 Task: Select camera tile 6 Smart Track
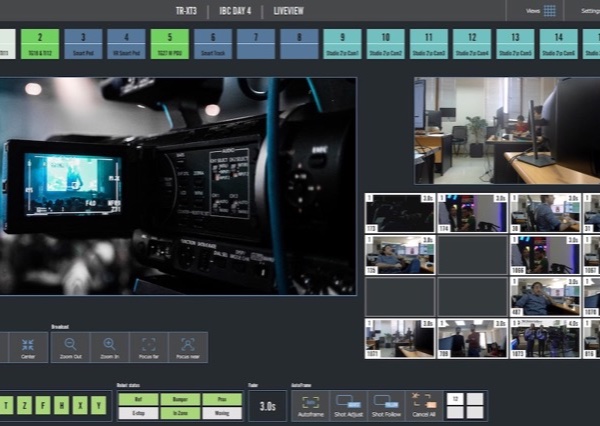[213, 44]
